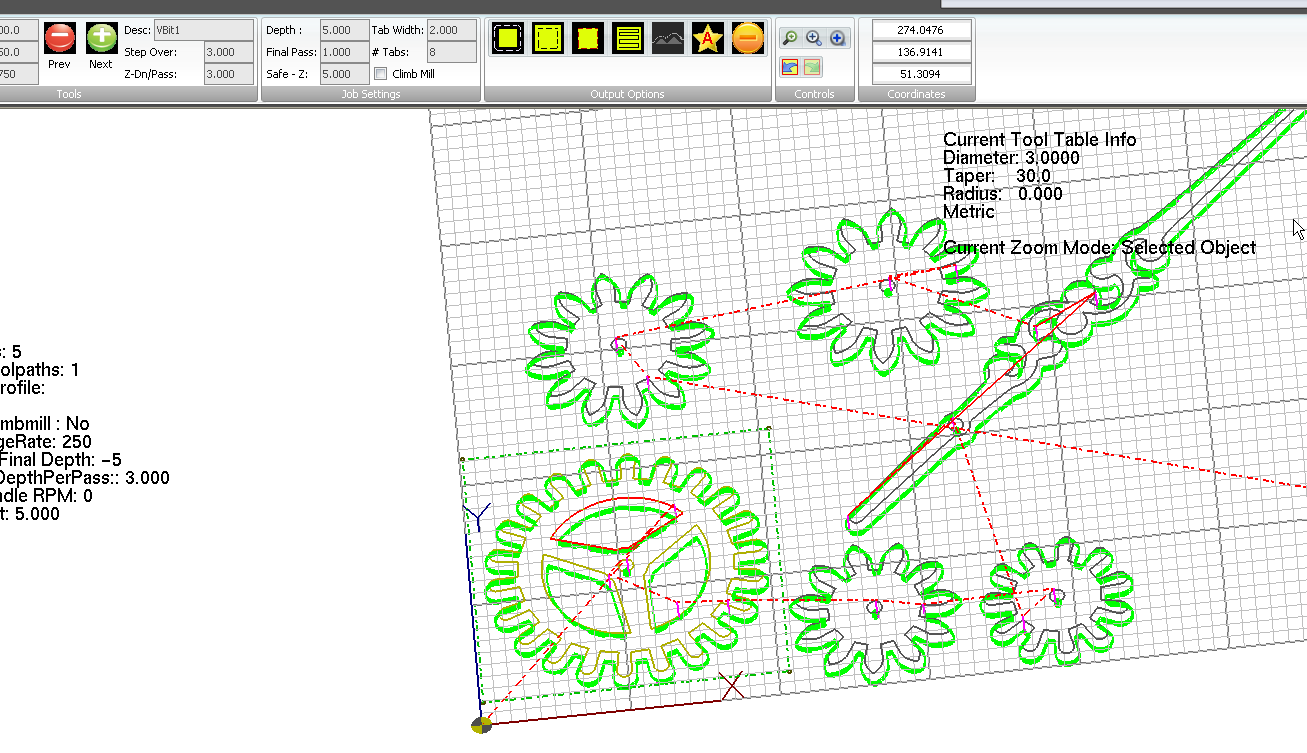This screenshot has width=1307, height=753.
Task: Choose the red dashed on-path profile icon
Action: click(588, 39)
